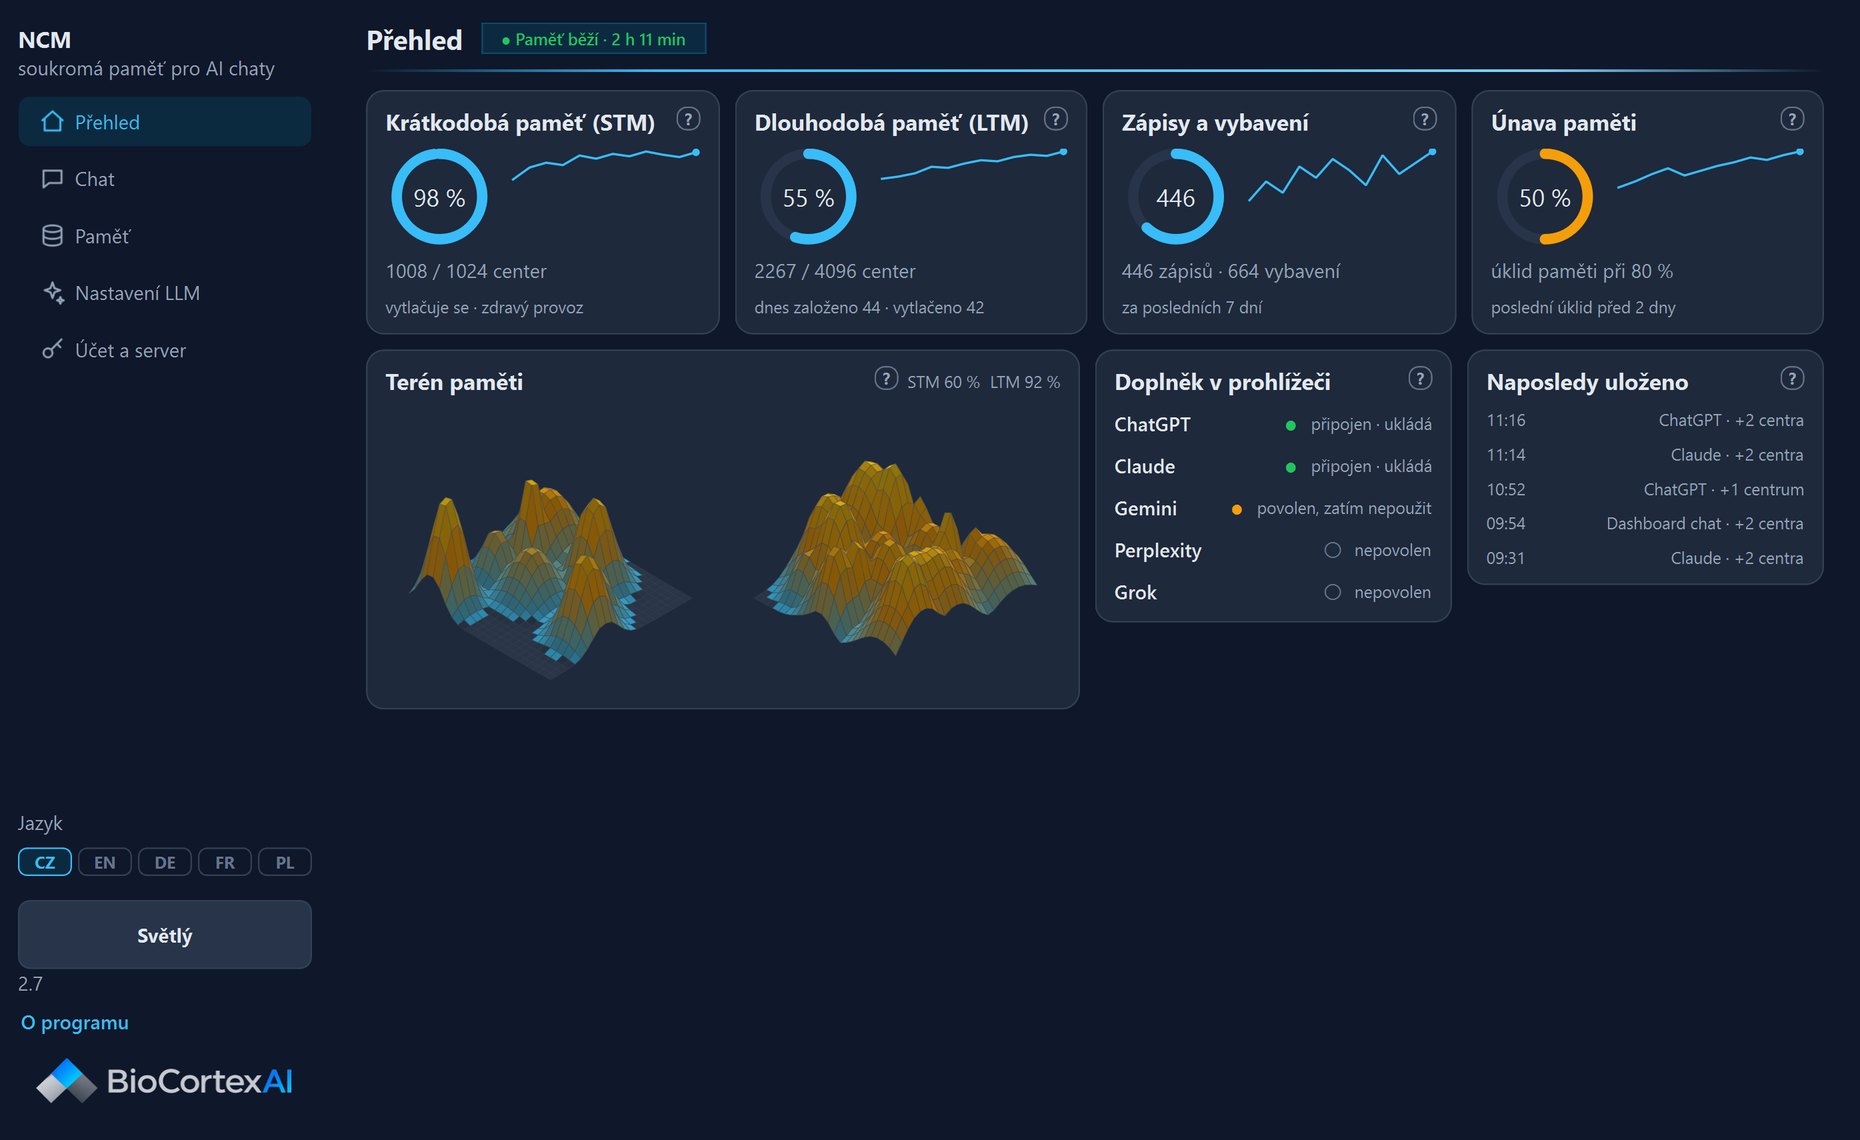Select the Gemini plugin row label

tap(1146, 509)
